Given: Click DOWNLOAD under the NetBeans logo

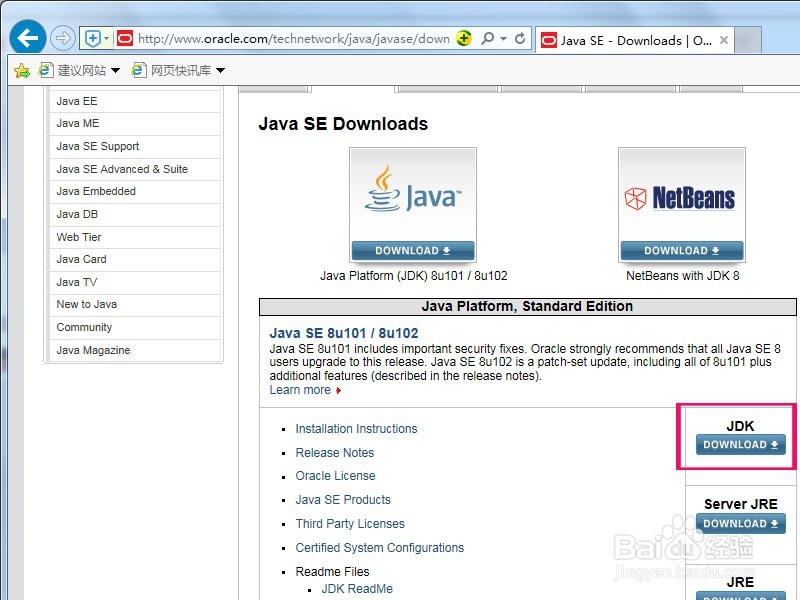Looking at the screenshot, I should pyautogui.click(x=682, y=251).
